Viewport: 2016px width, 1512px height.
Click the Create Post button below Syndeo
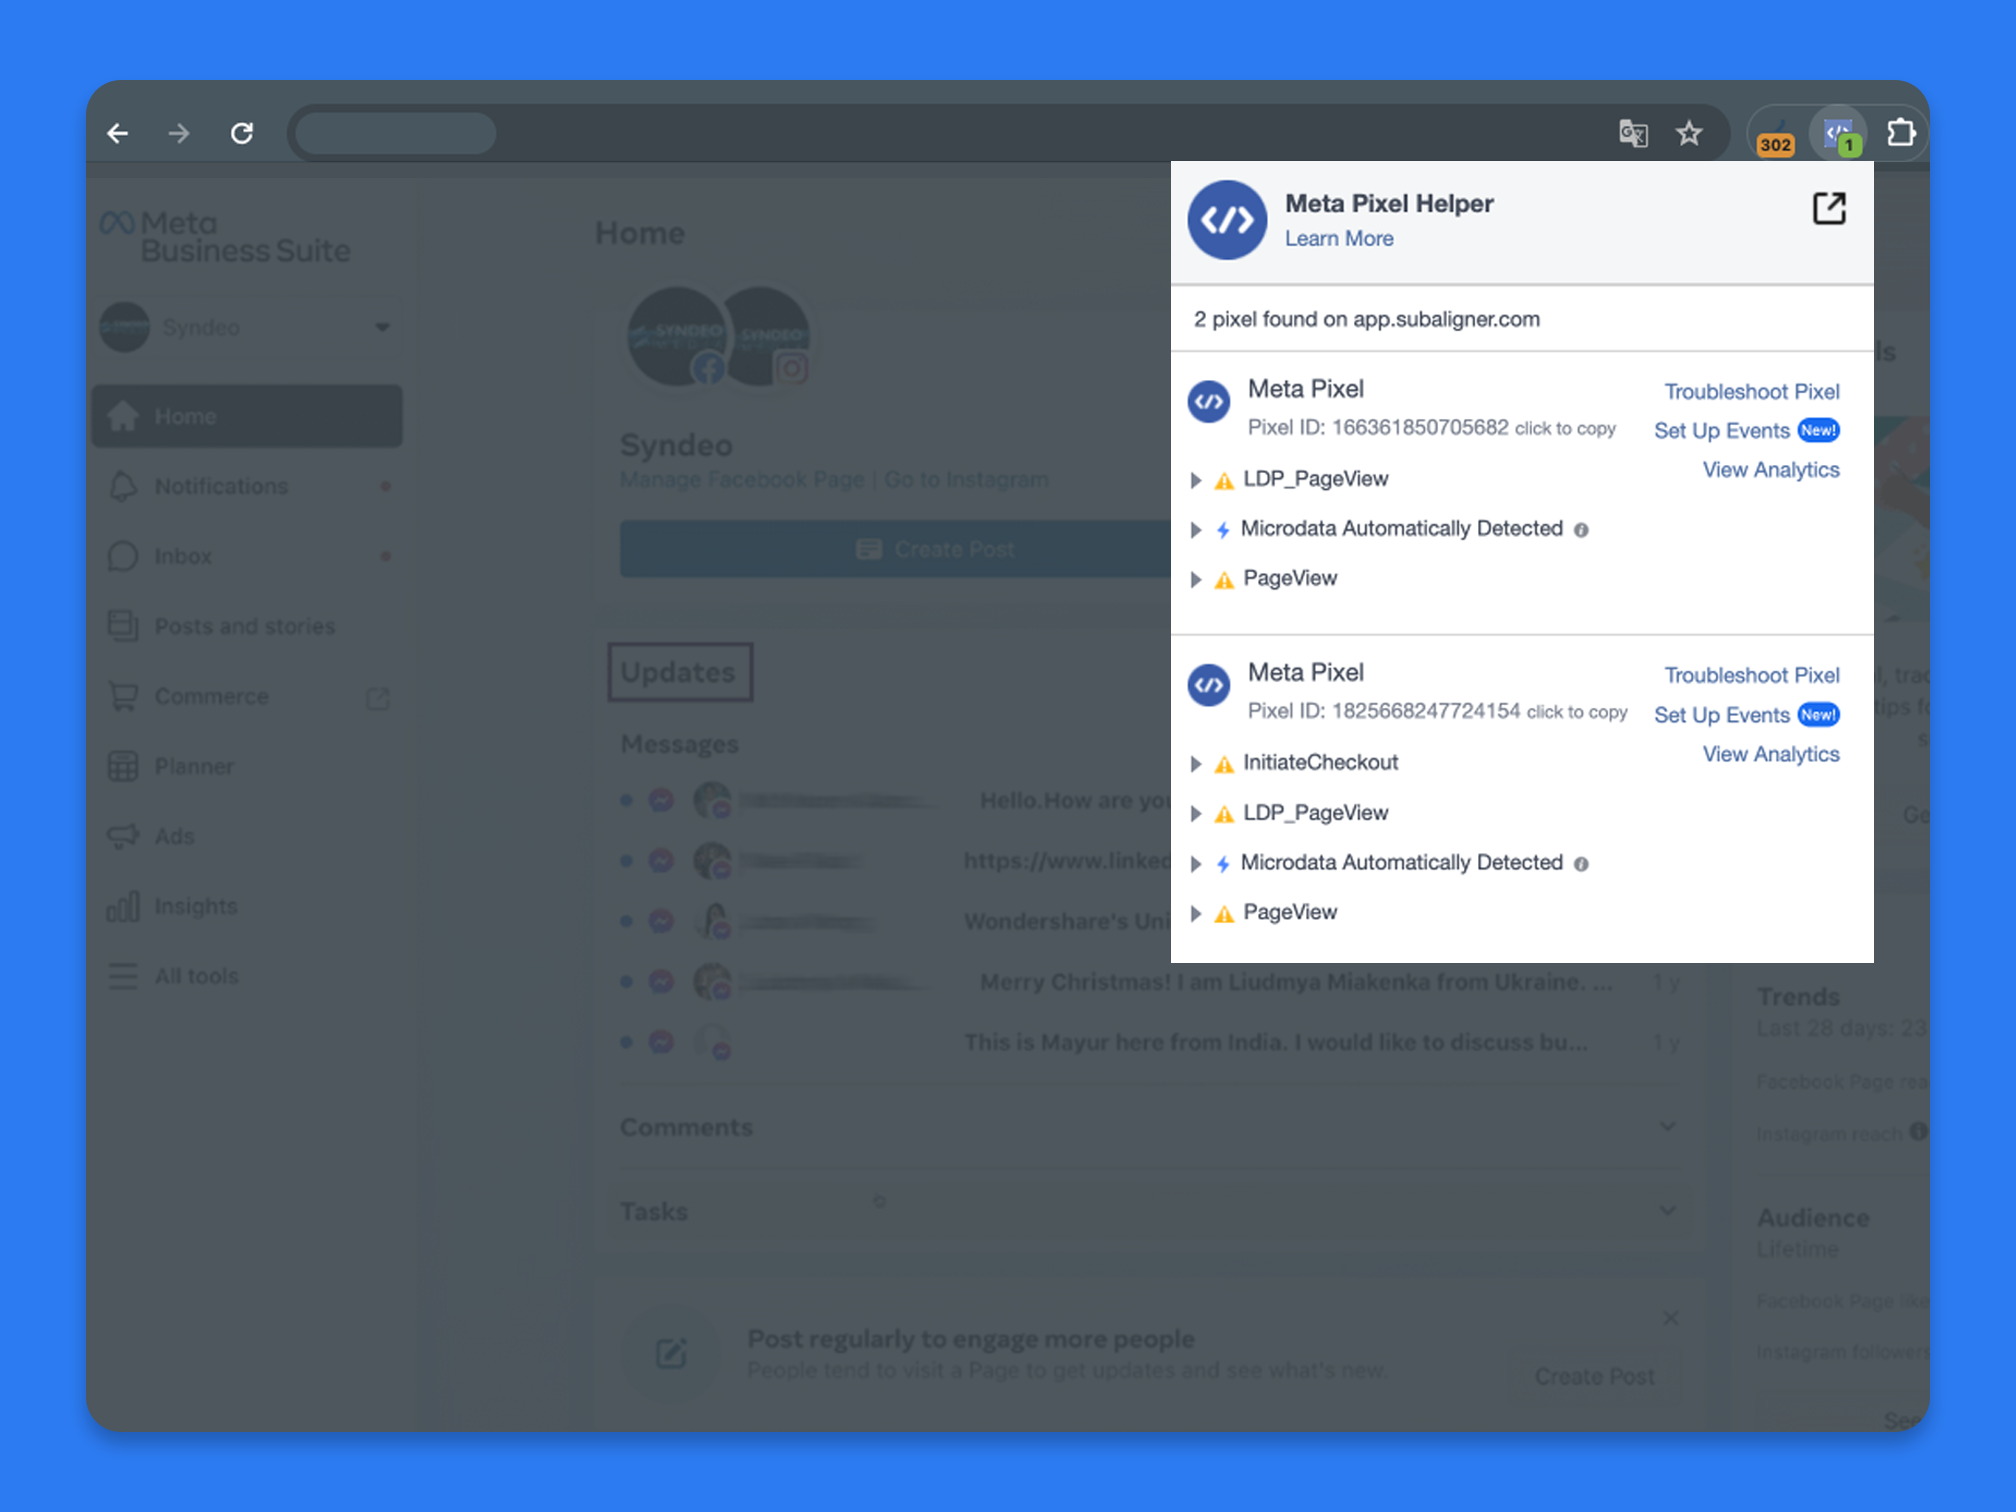click(895, 549)
